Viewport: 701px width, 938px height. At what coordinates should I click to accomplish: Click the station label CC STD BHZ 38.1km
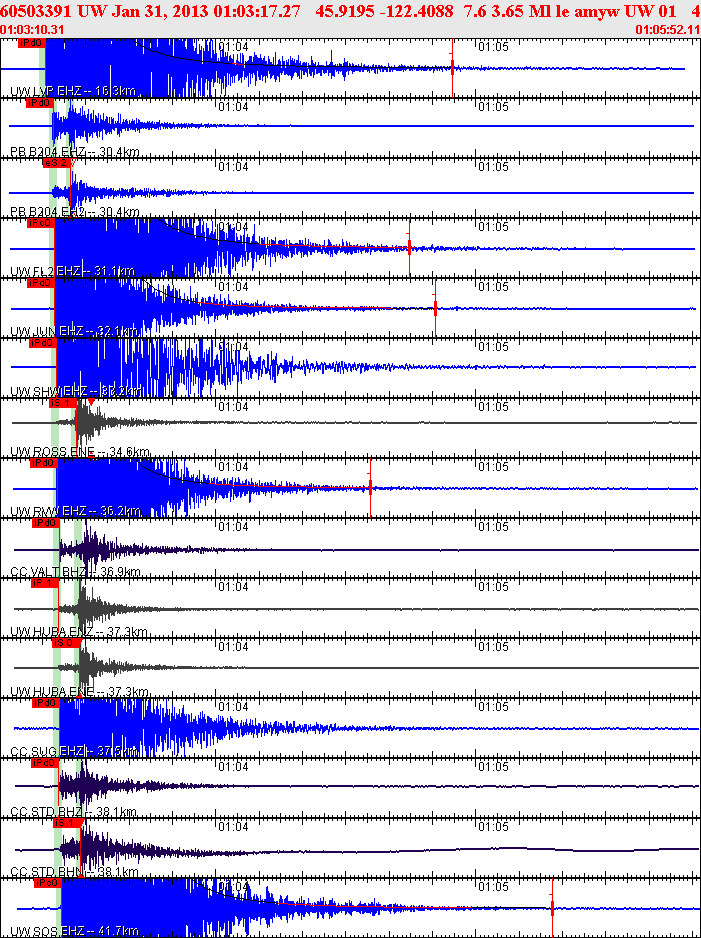point(74,812)
